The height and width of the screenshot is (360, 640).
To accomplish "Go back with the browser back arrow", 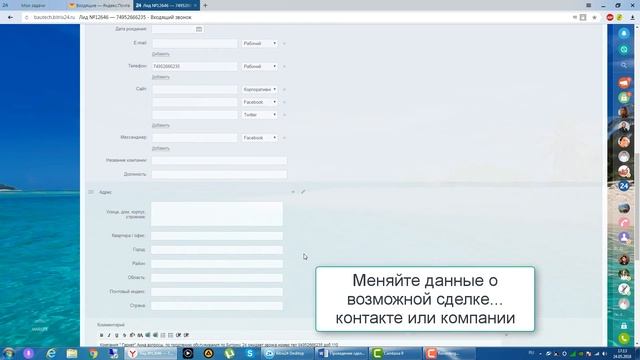I will pos(10,17).
